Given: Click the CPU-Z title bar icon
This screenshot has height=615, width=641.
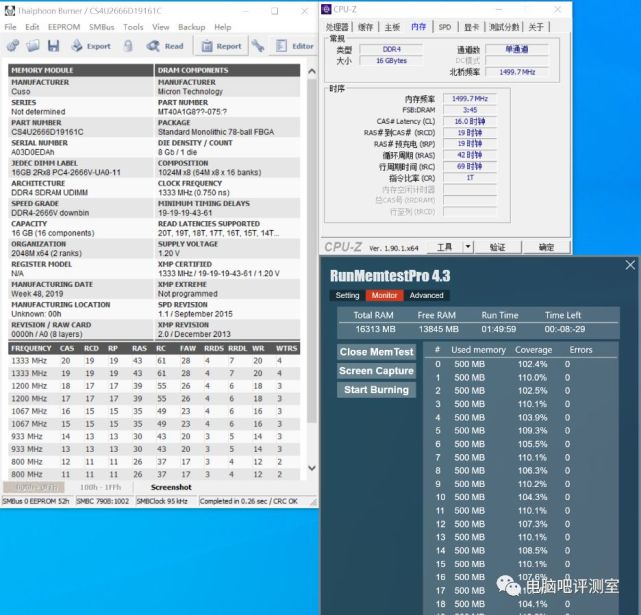Looking at the screenshot, I should tap(326, 9).
